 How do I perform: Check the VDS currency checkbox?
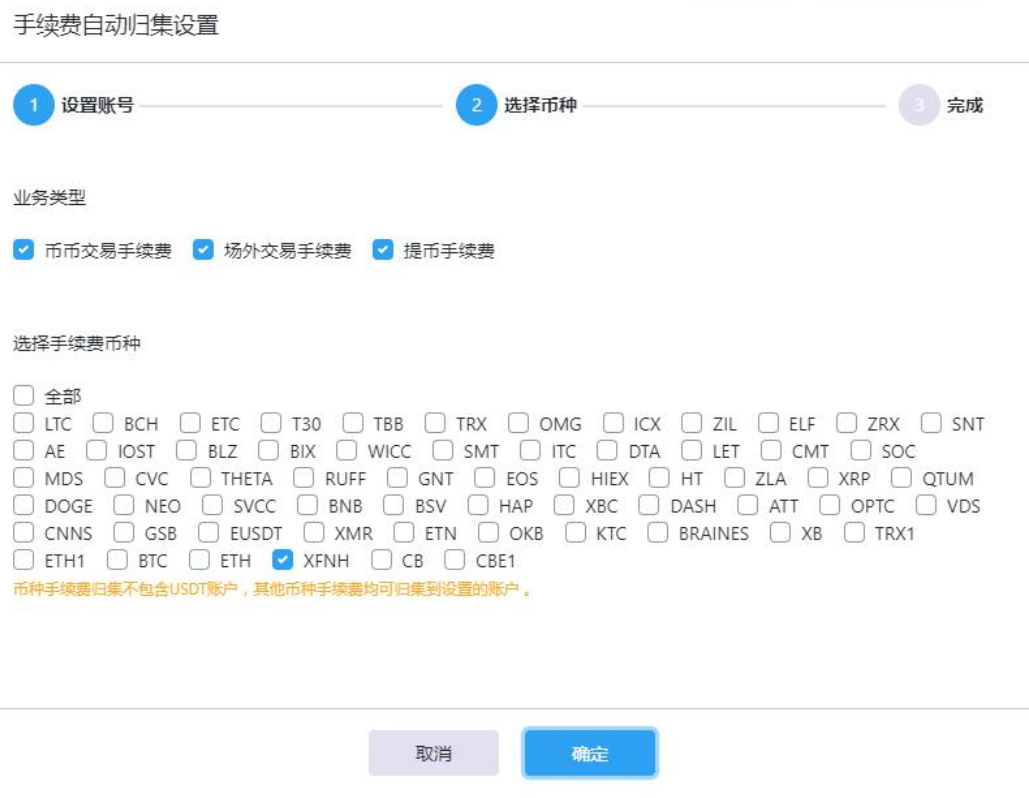tap(926, 505)
